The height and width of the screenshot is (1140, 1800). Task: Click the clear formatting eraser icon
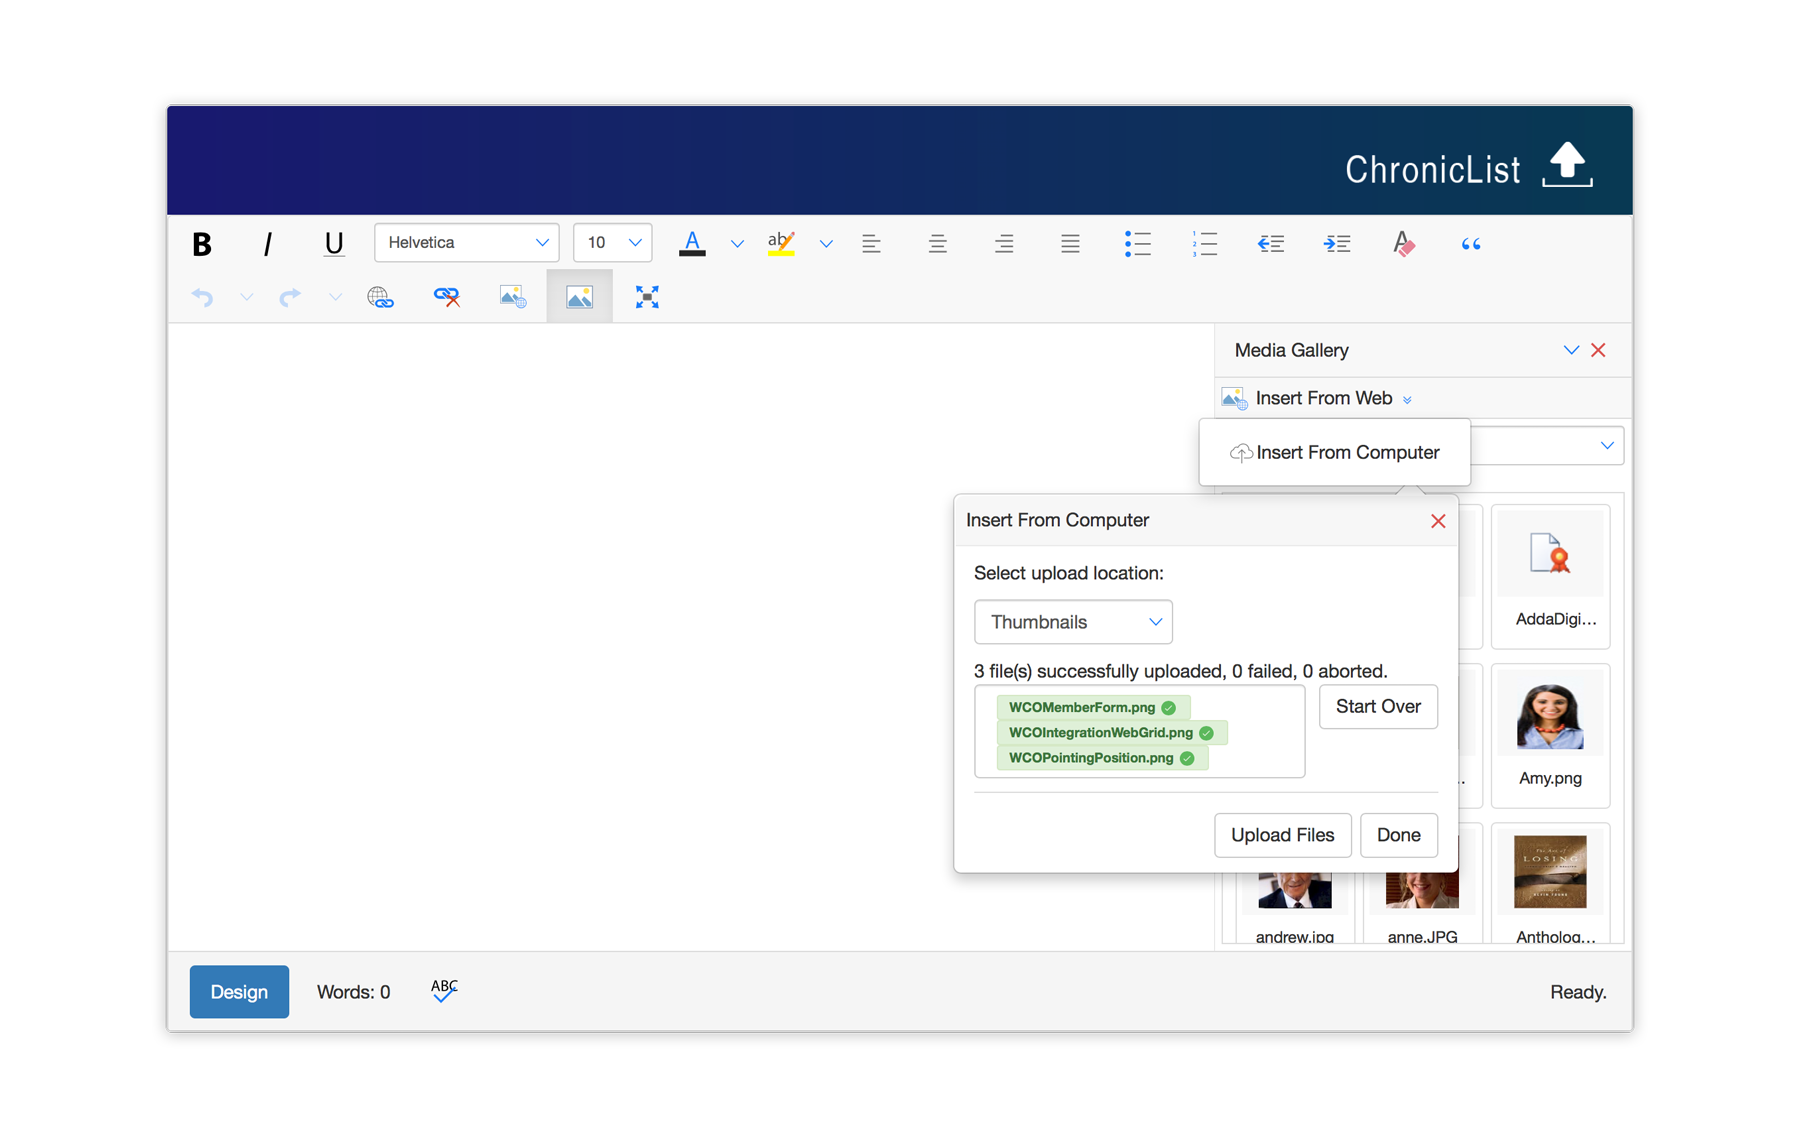coord(1403,244)
